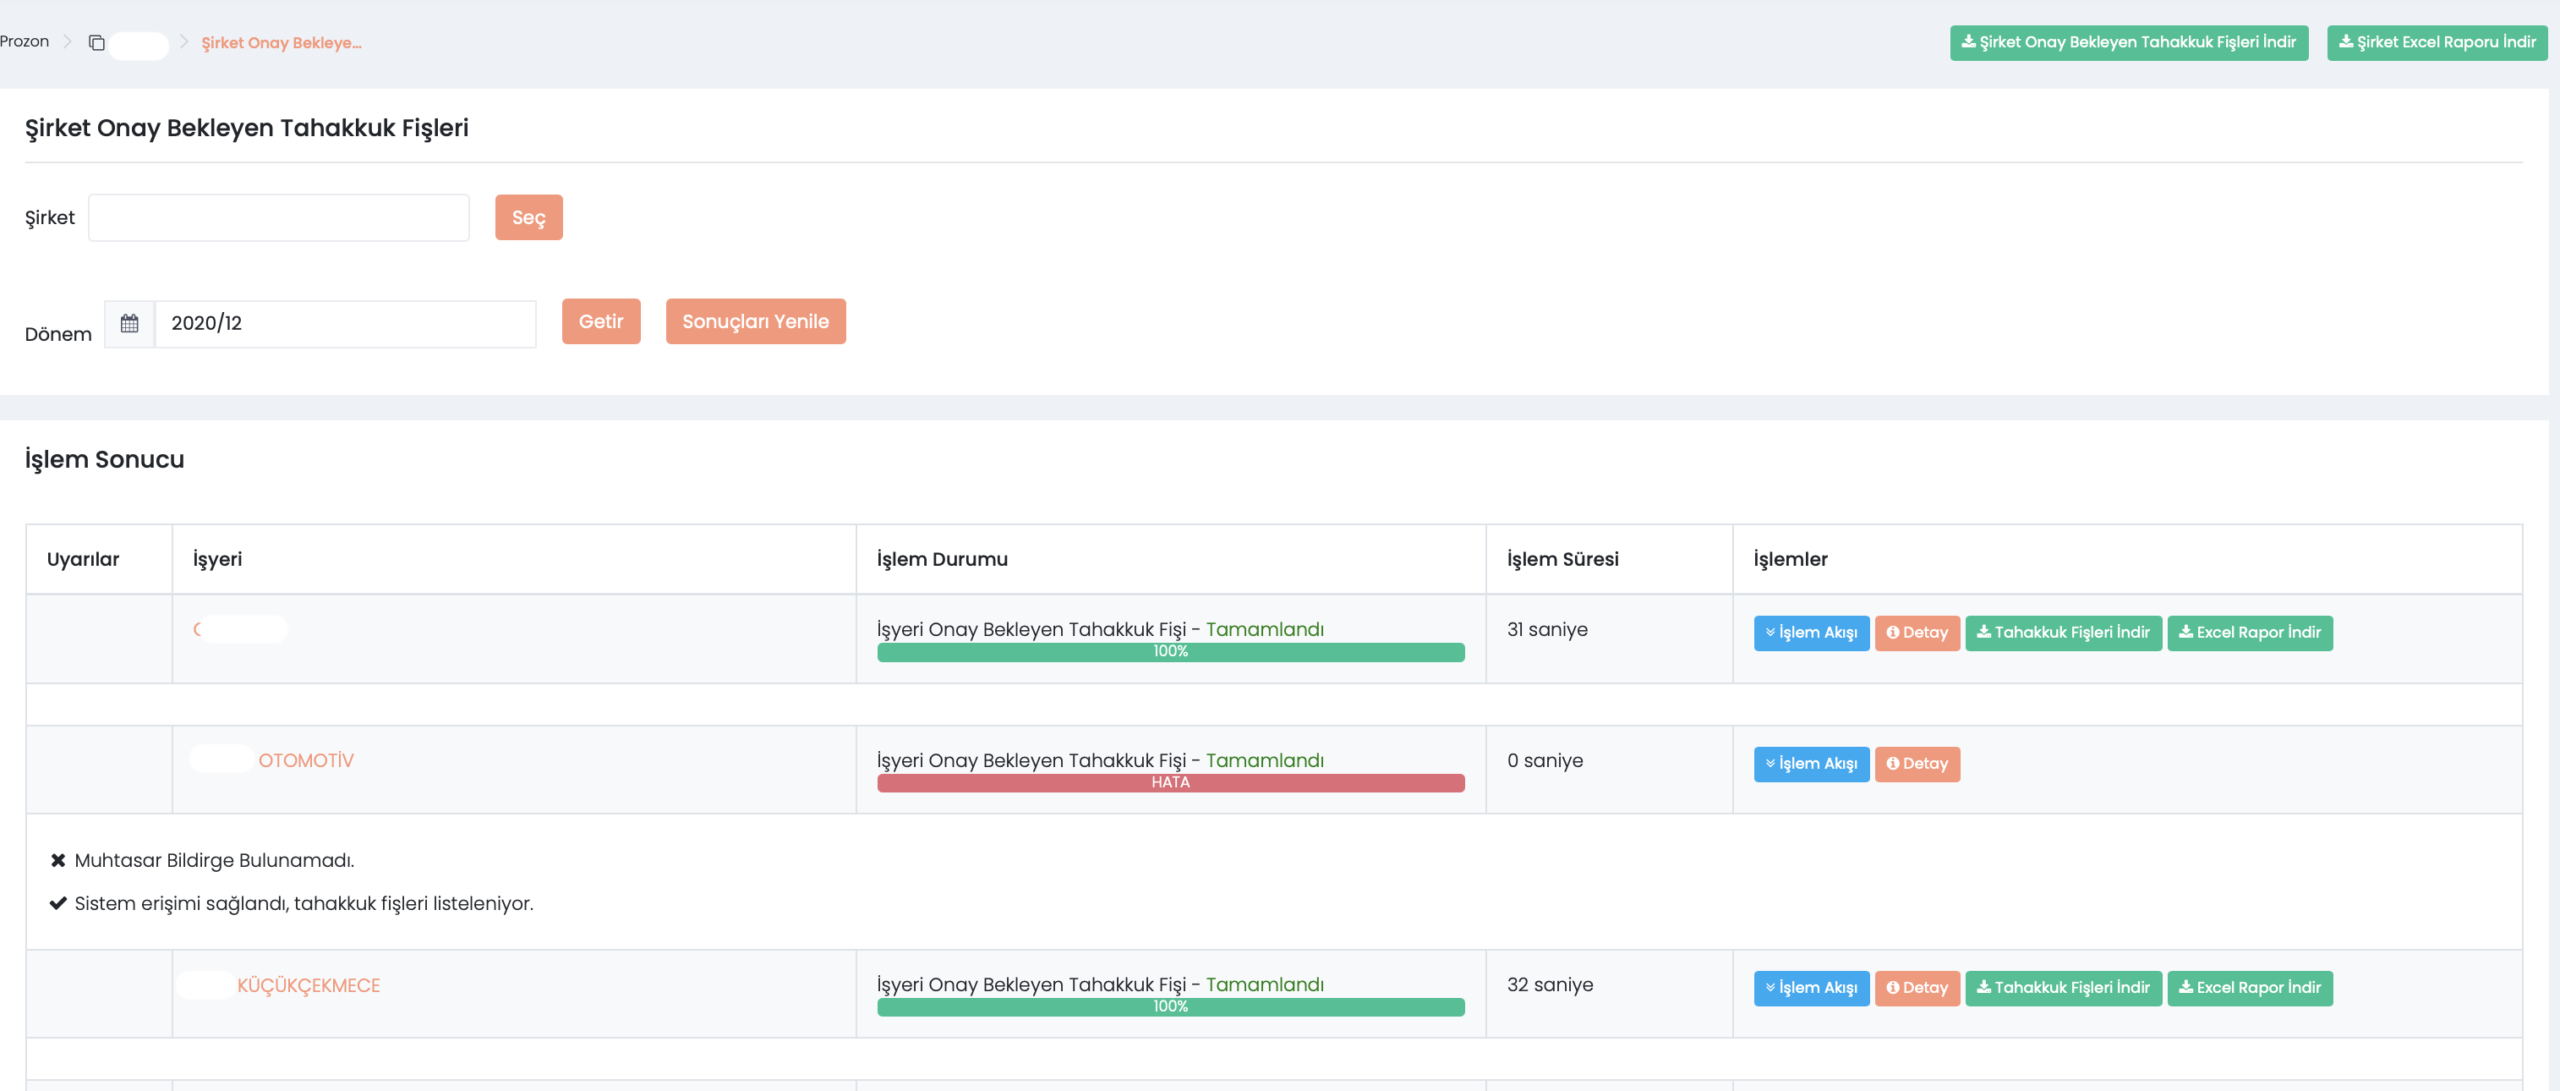This screenshot has height=1091, width=2560.
Task: Expand İşlem Akışı for OTOMOTİV row
Action: tap(1810, 763)
